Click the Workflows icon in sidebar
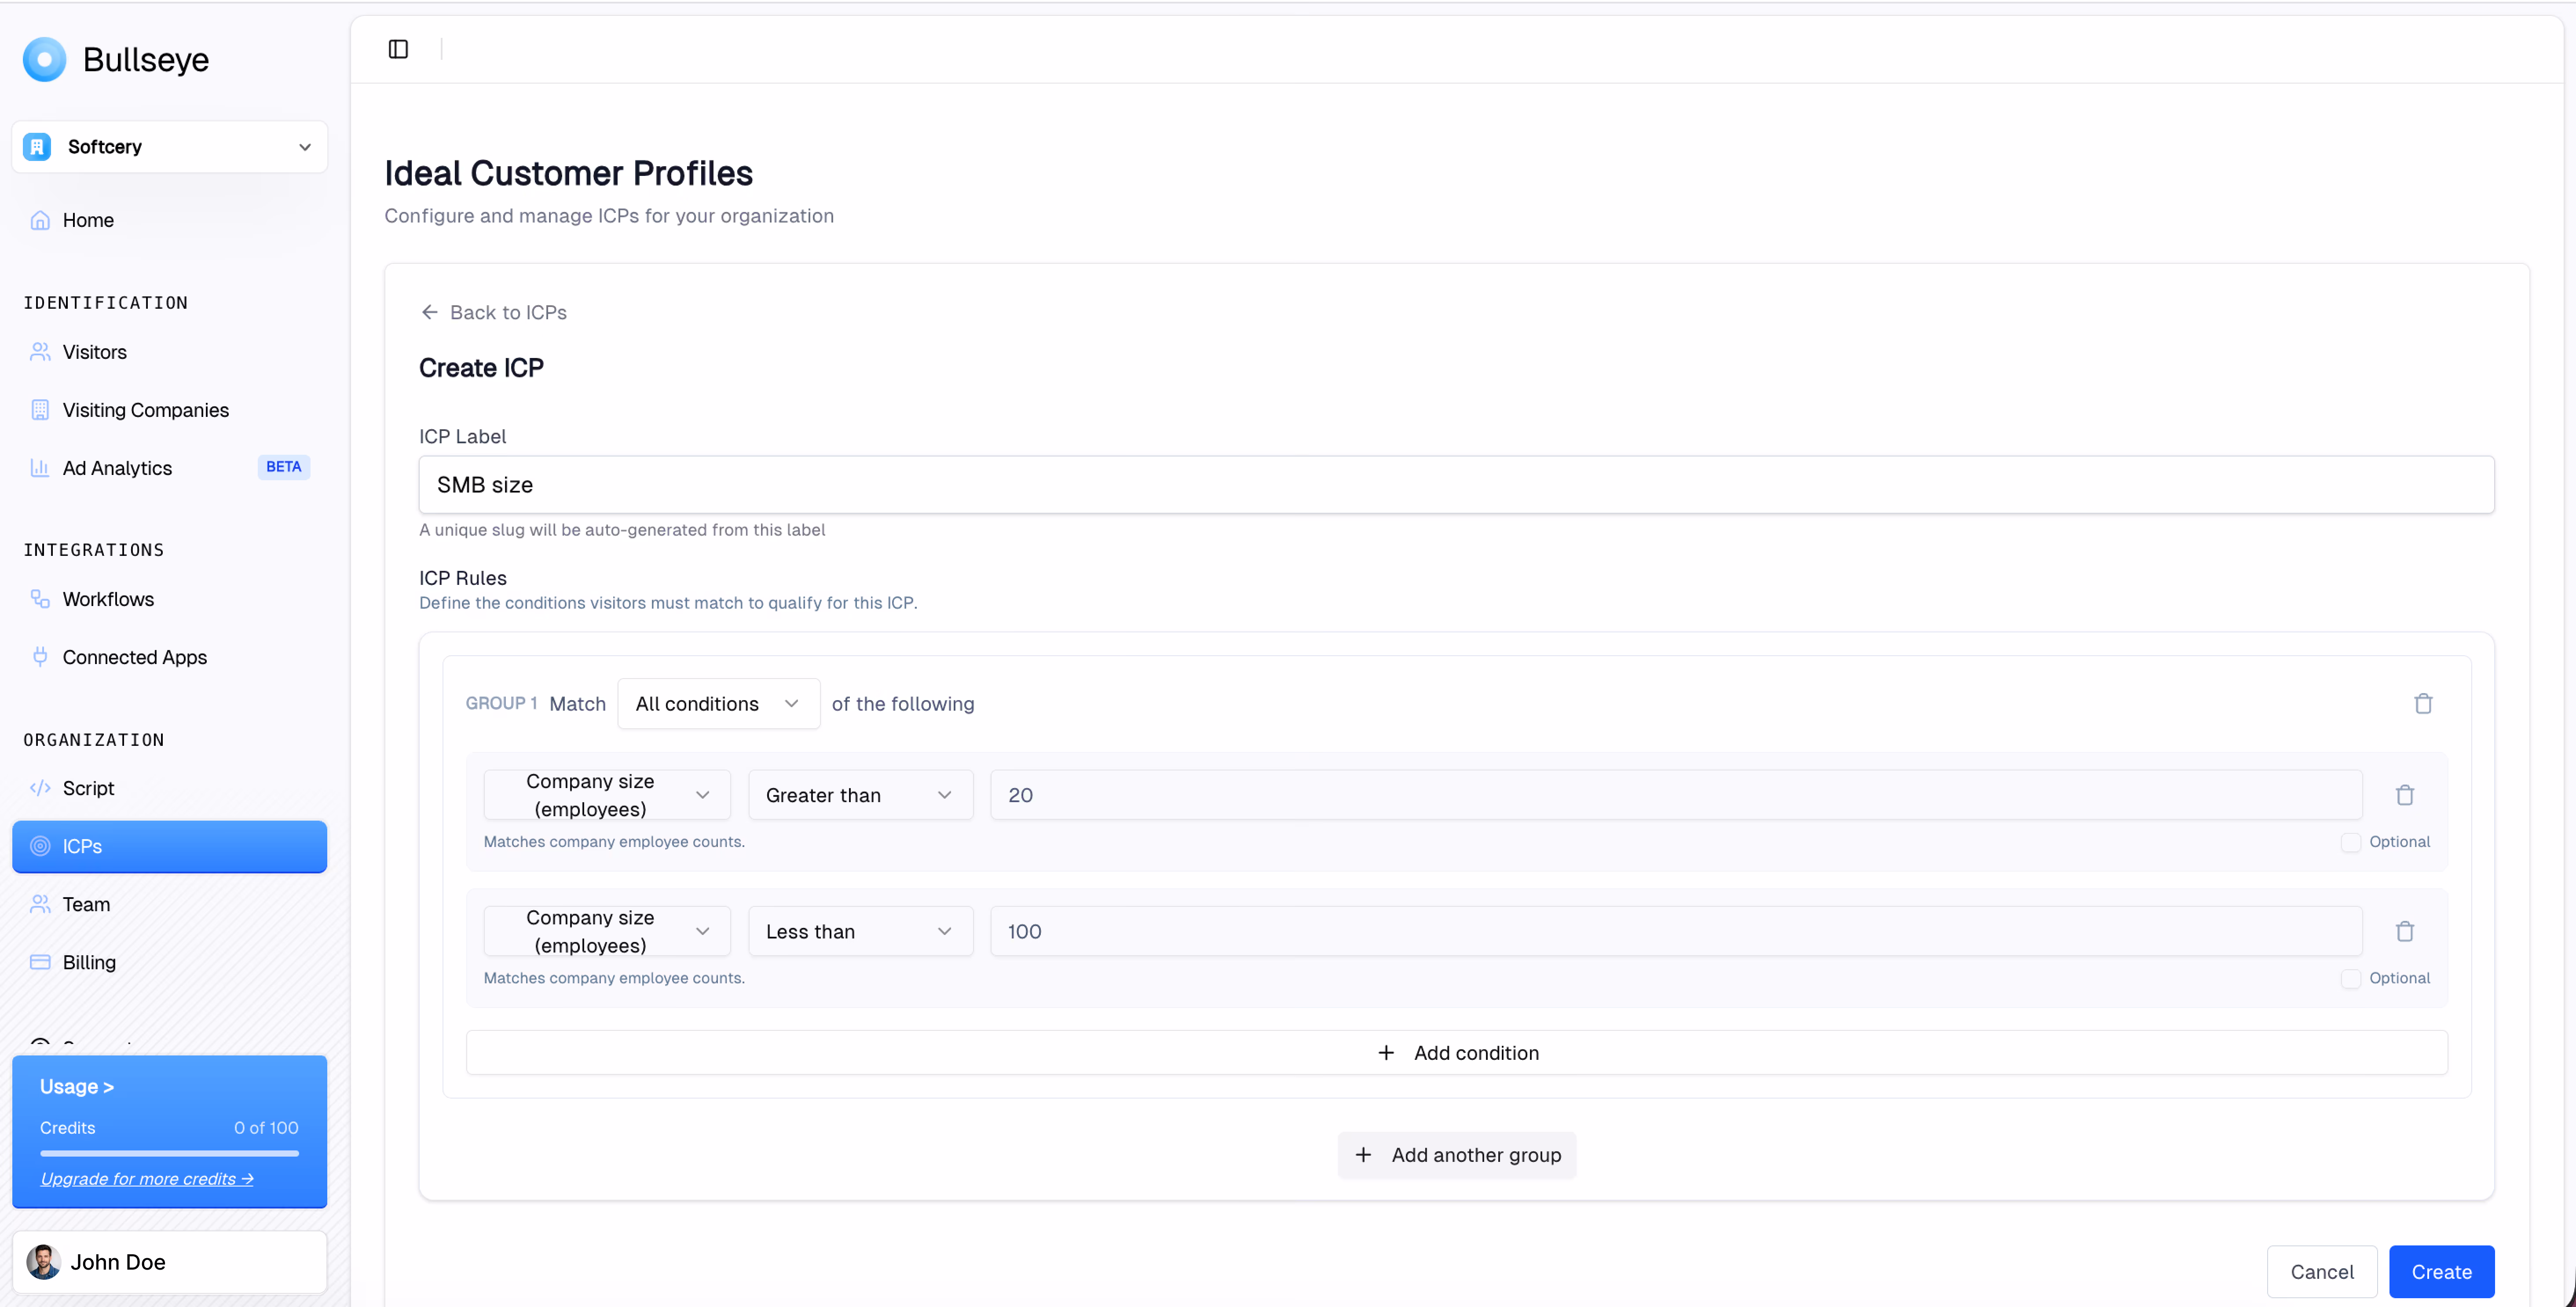This screenshot has height=1307, width=2576. (x=40, y=599)
